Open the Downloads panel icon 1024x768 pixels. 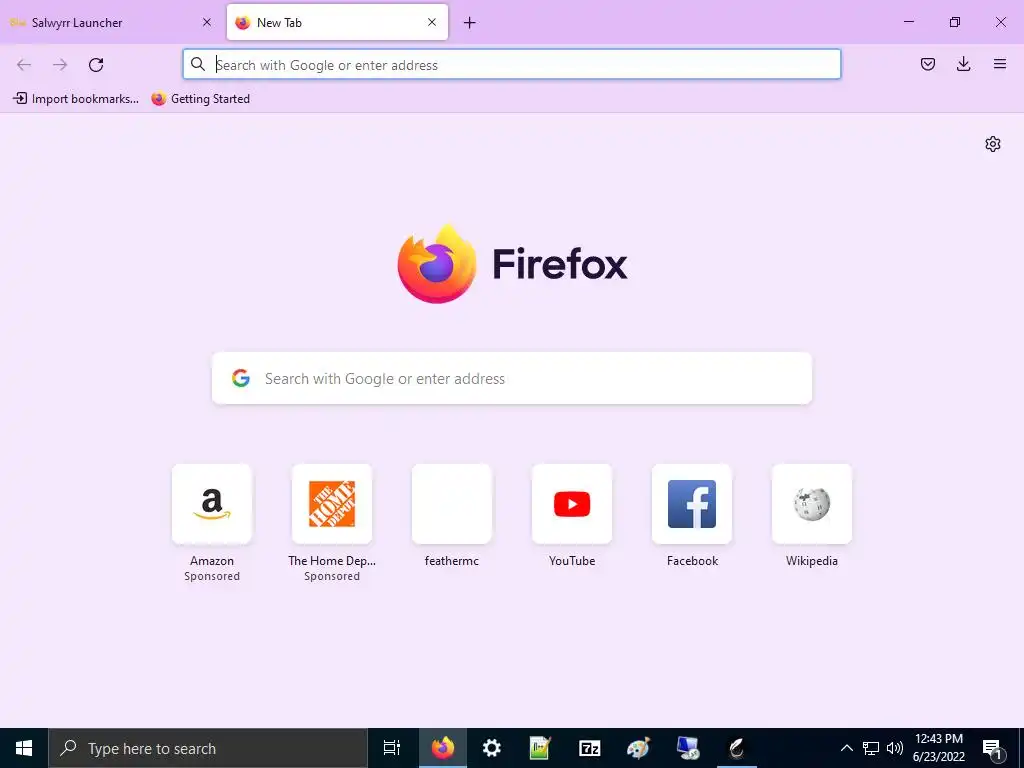coord(963,64)
